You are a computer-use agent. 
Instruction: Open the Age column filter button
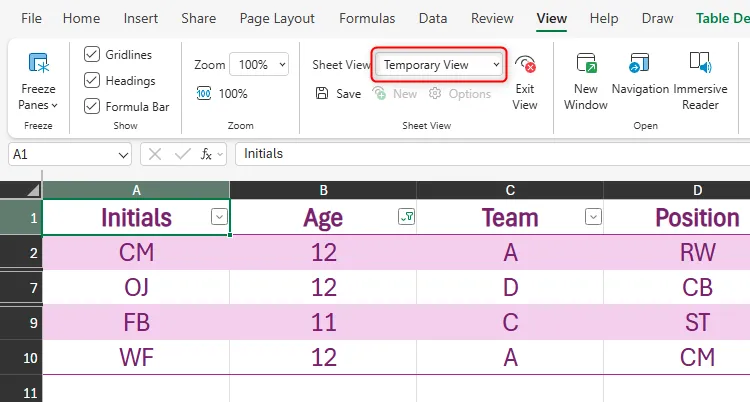pos(407,217)
